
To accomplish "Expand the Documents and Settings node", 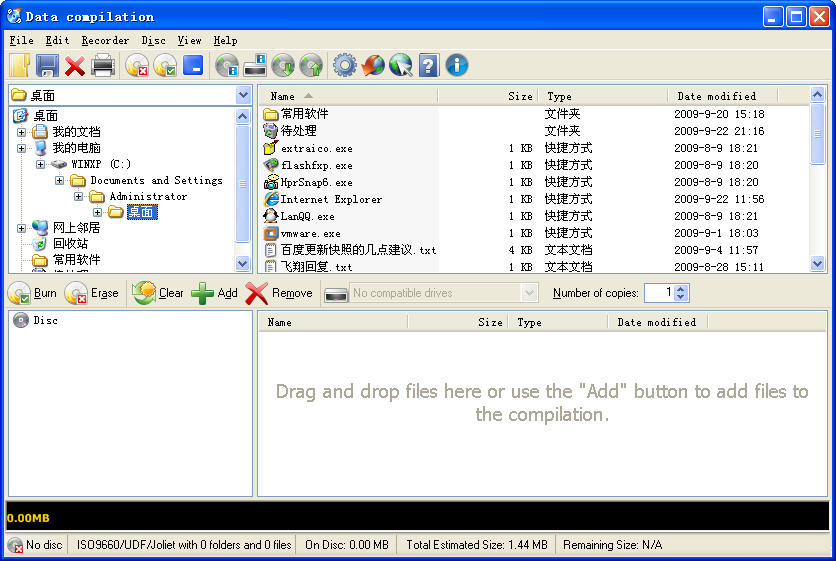I will 60,180.
